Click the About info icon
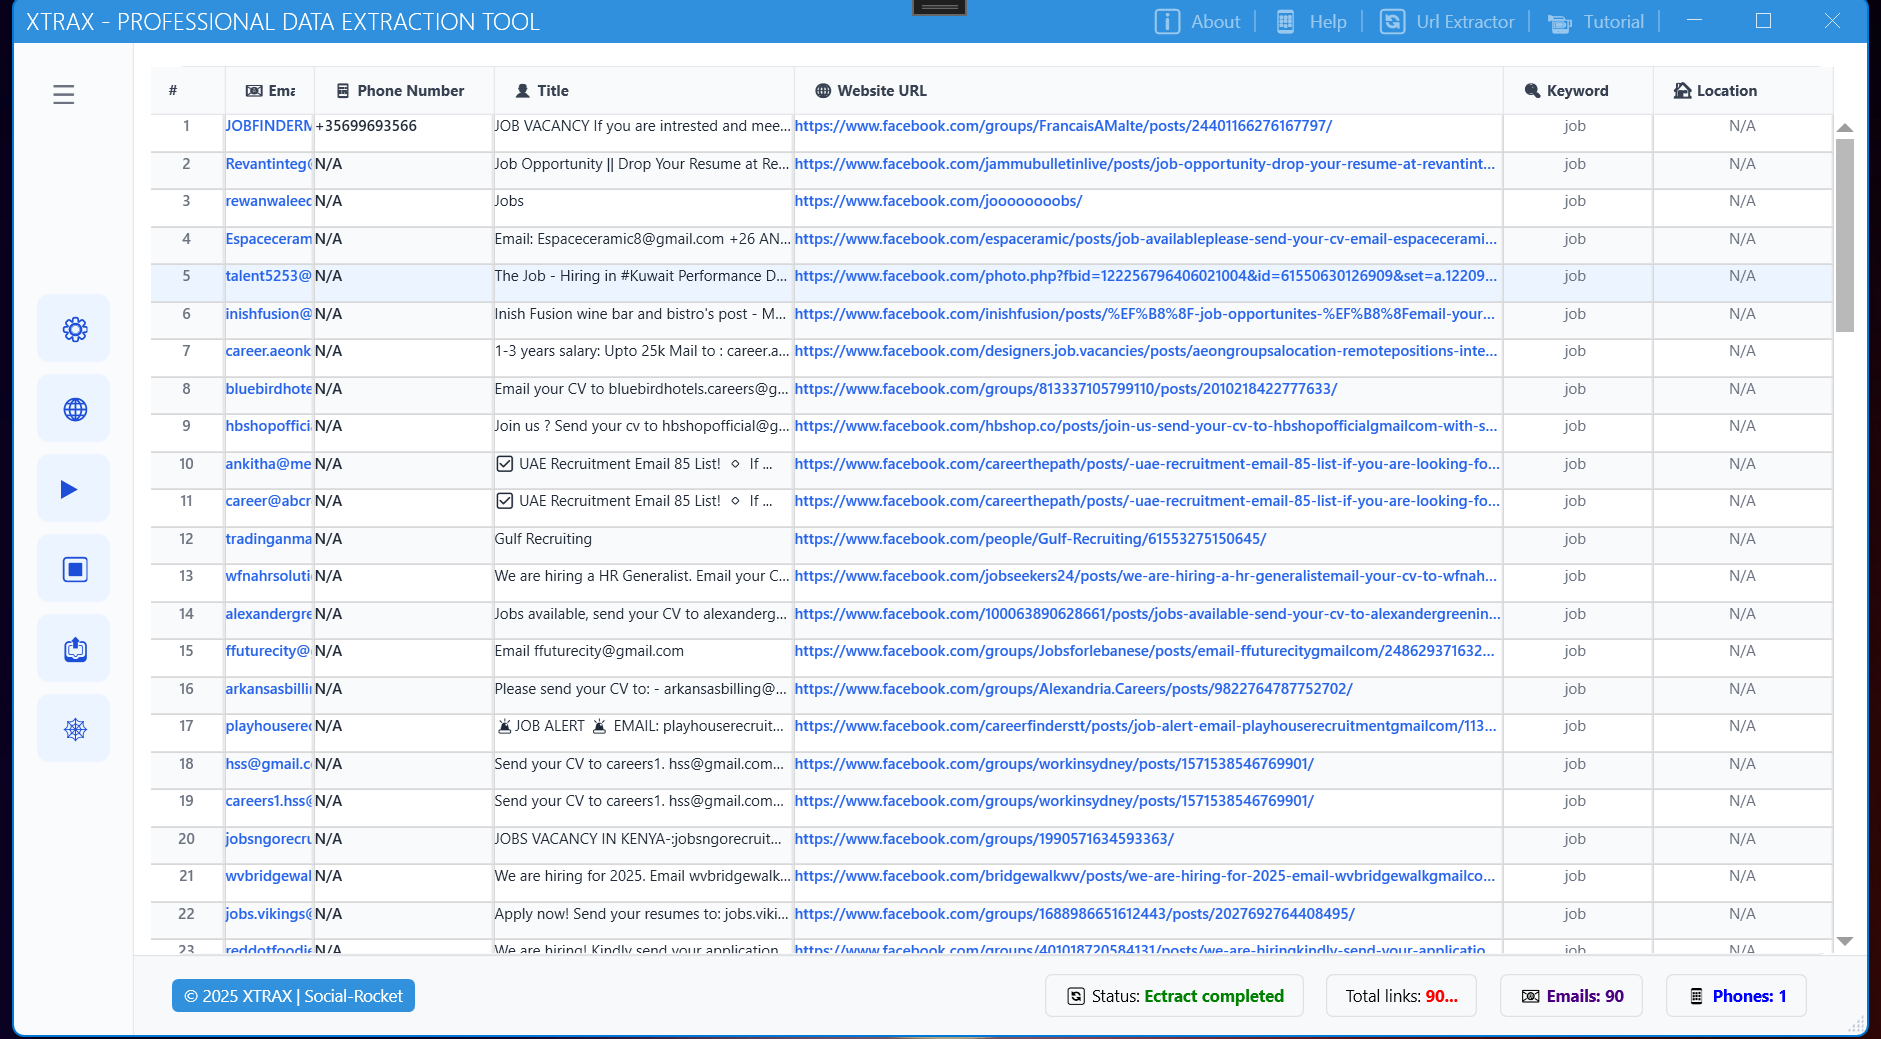 click(1167, 21)
